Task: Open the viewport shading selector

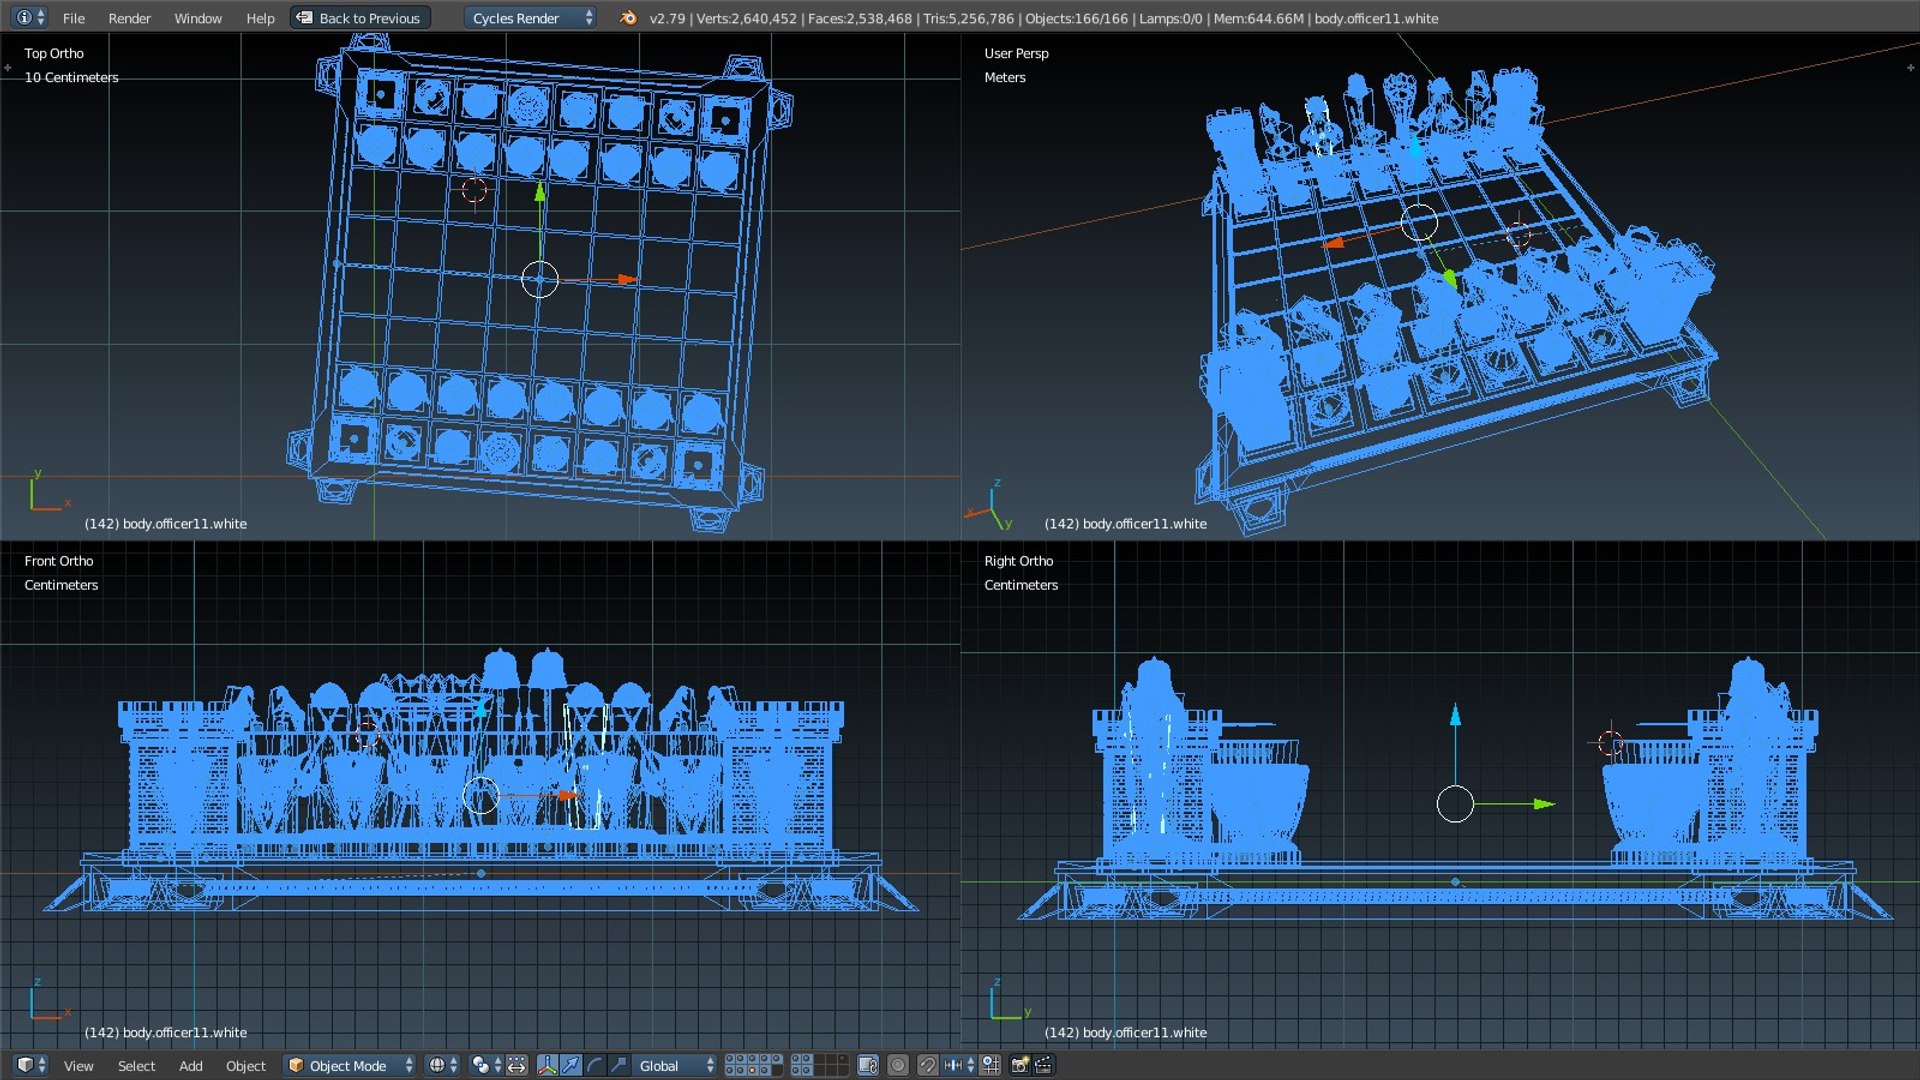Action: [443, 1066]
